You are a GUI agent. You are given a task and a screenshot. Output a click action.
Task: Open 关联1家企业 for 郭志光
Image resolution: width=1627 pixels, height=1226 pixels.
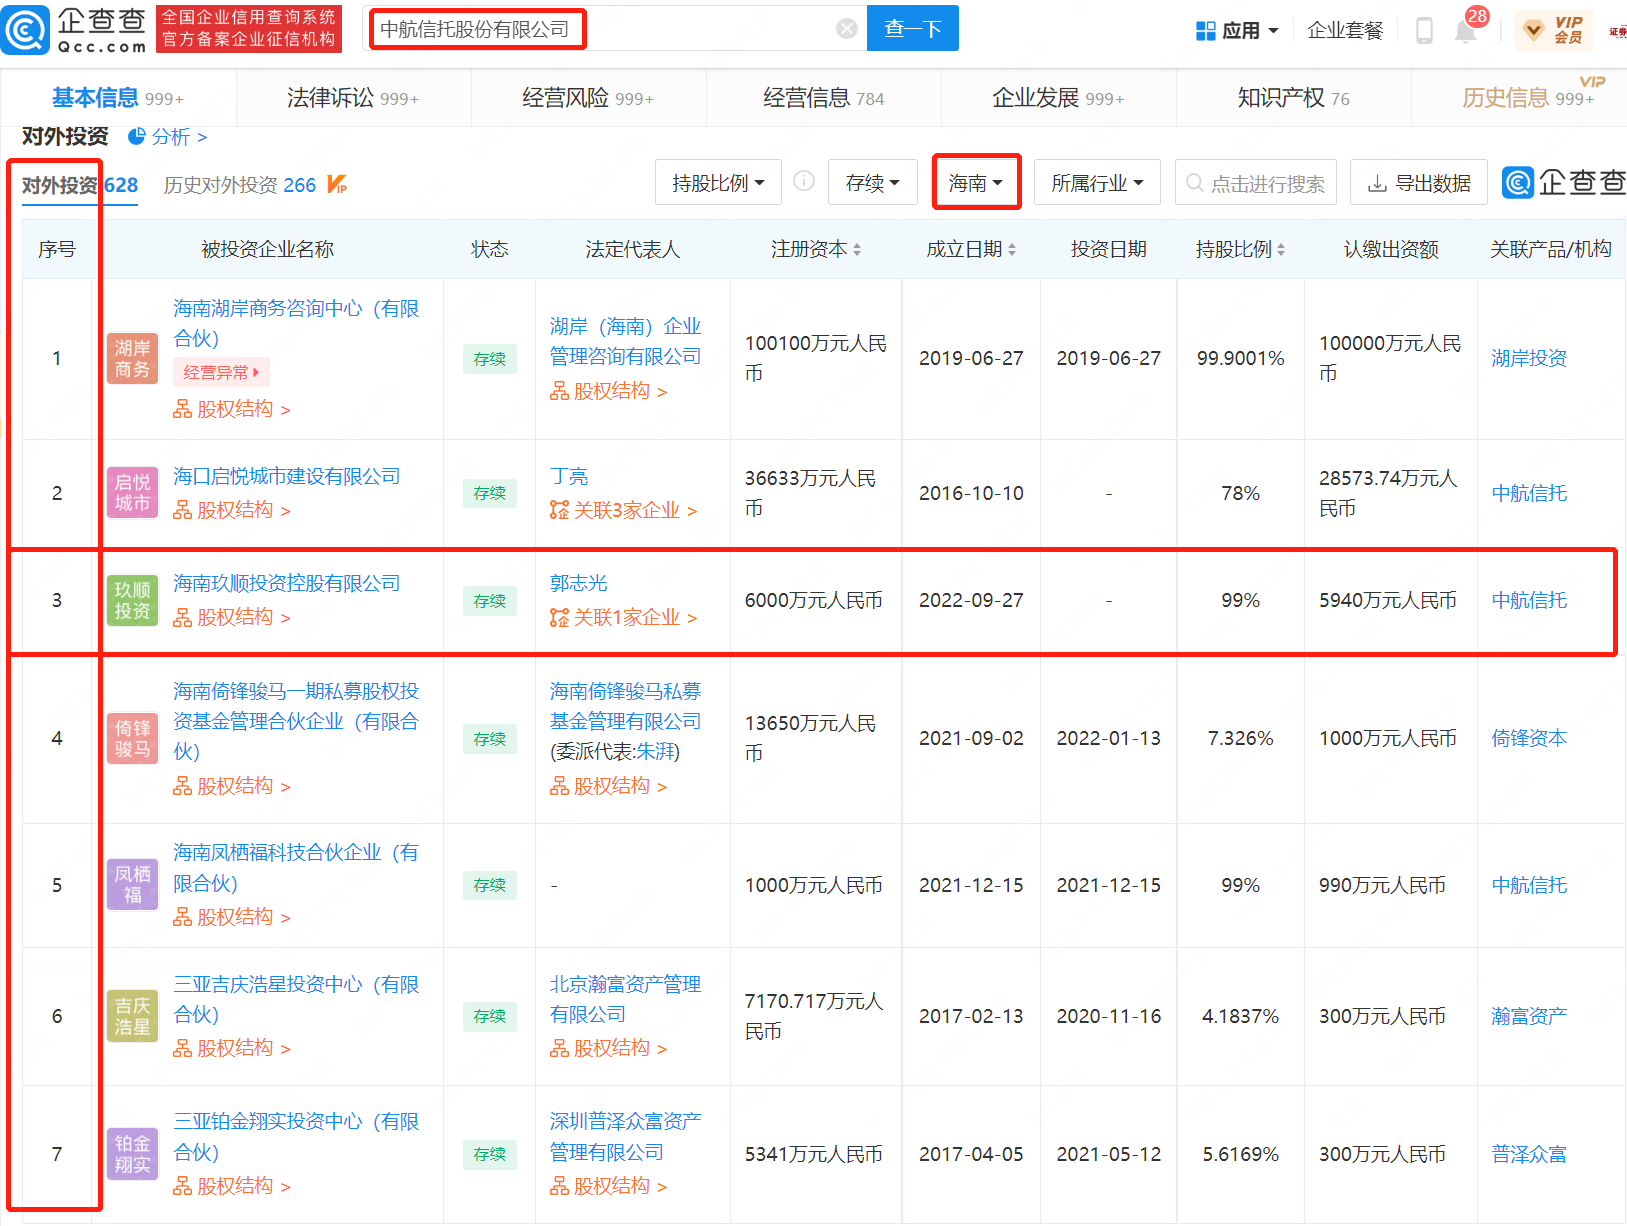[623, 617]
